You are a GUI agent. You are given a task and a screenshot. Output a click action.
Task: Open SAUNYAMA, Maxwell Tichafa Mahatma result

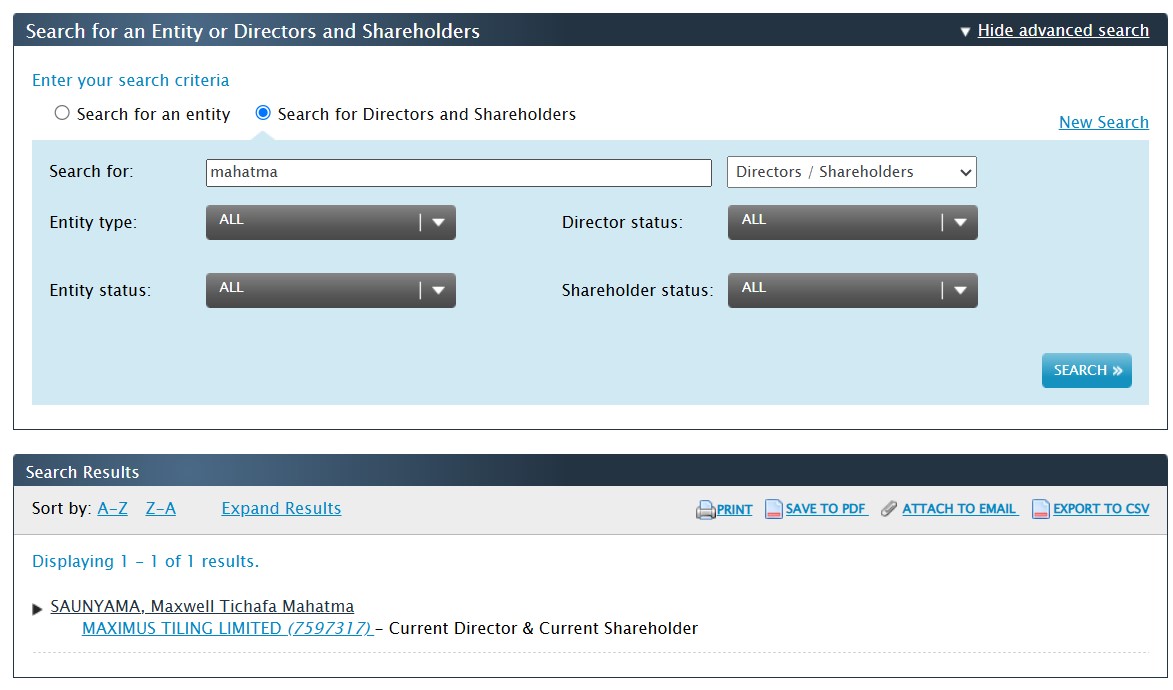[x=202, y=606]
